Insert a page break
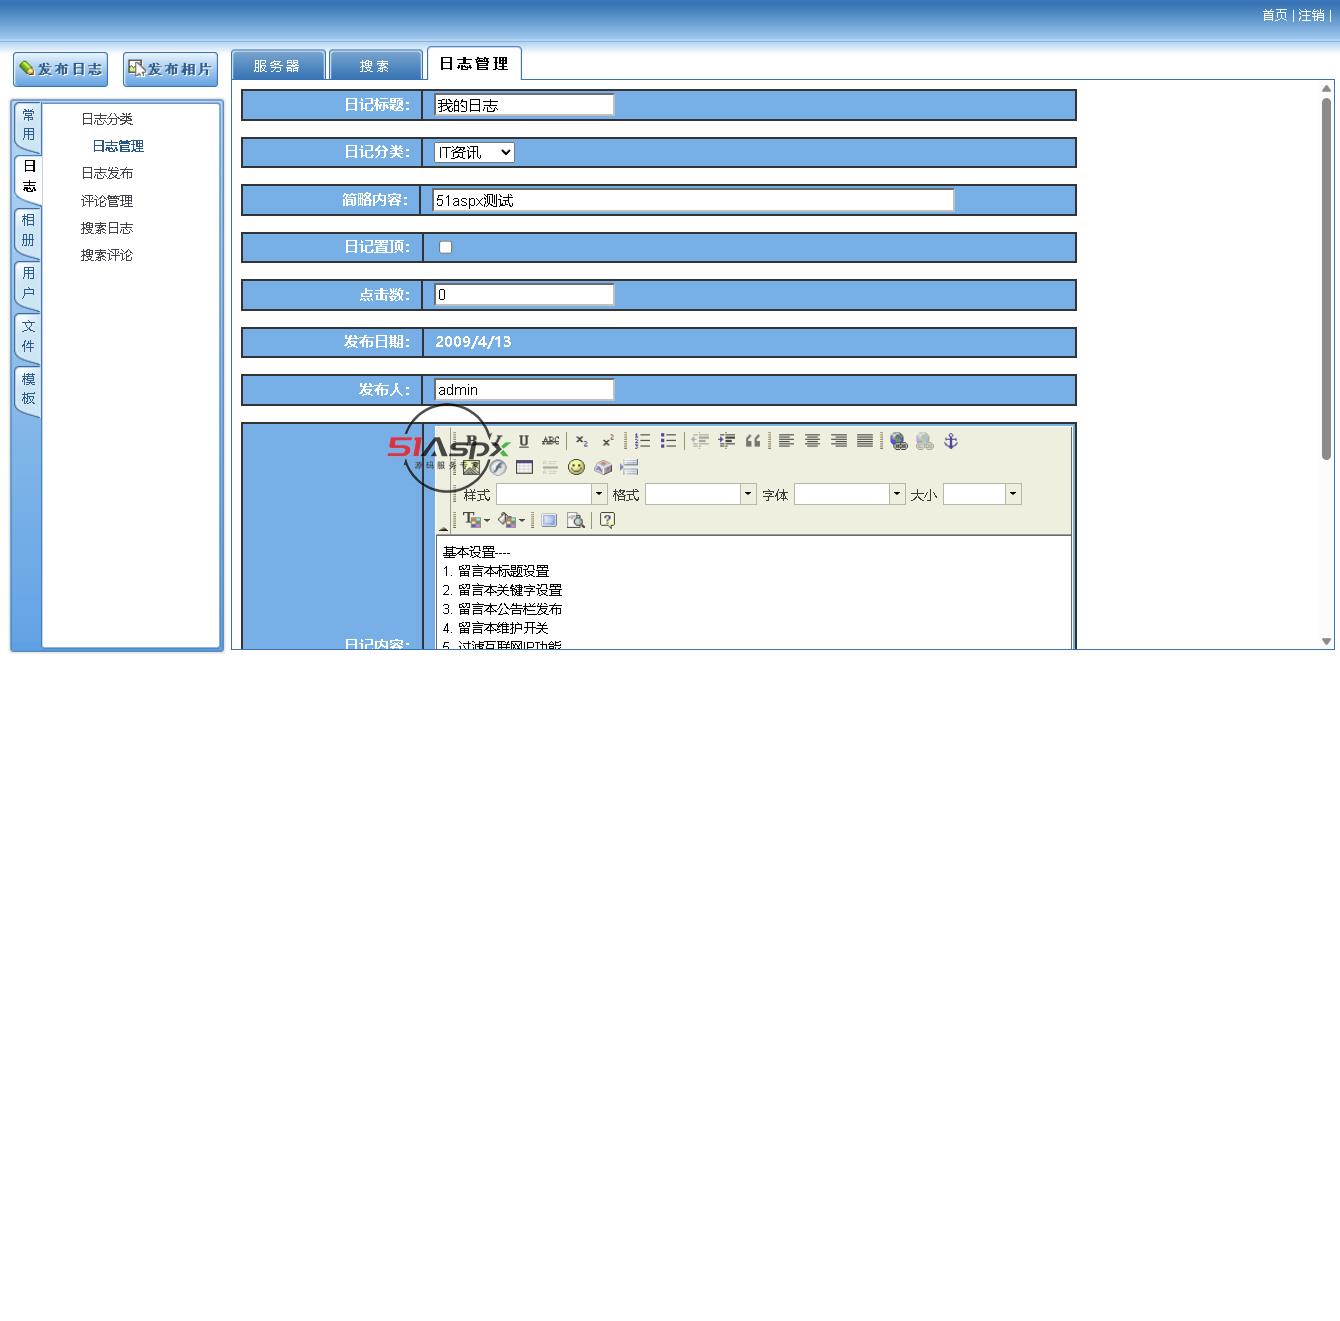 coord(629,467)
